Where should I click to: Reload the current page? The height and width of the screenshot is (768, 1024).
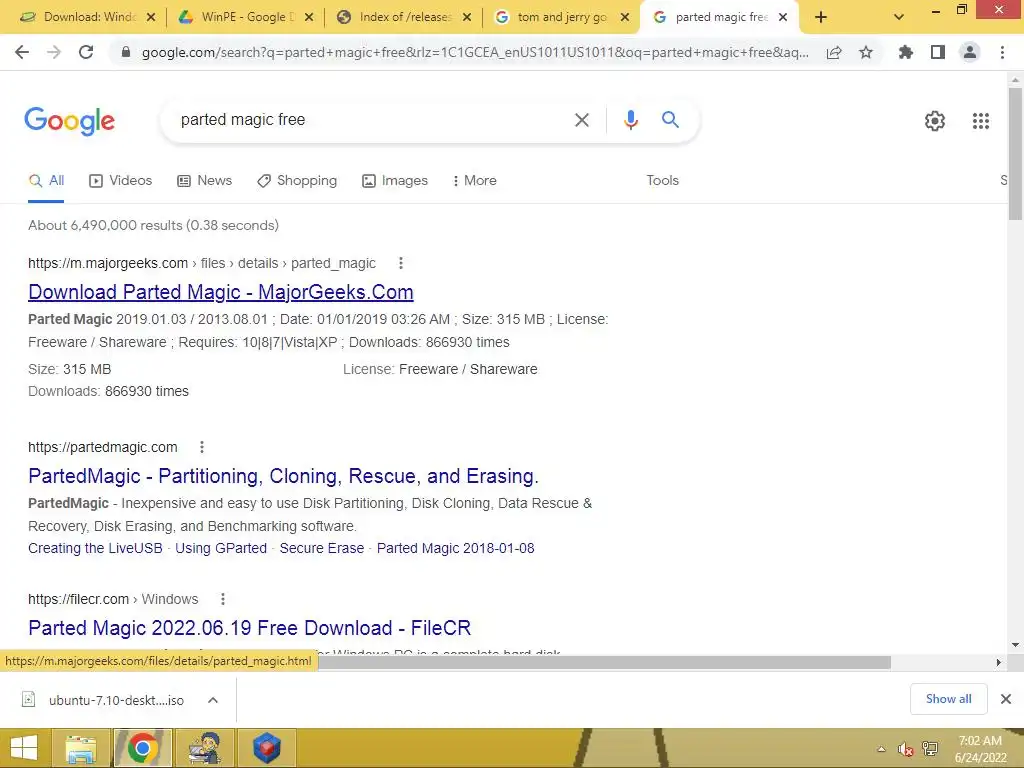(86, 52)
